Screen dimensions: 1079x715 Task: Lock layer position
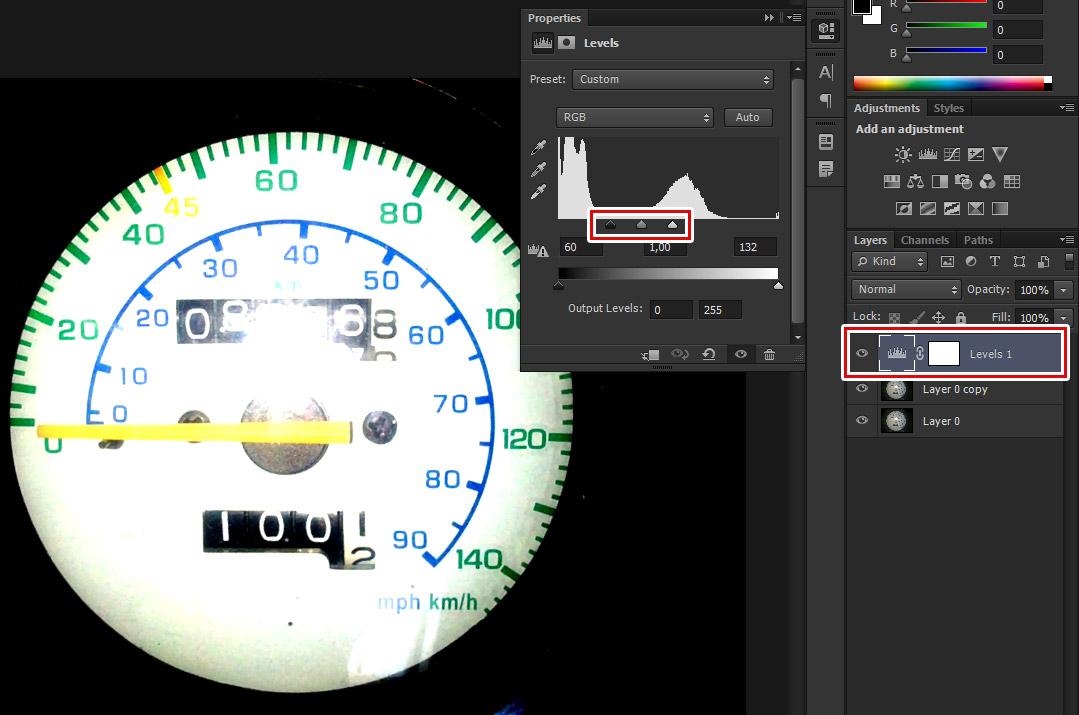pyautogui.click(x=938, y=317)
